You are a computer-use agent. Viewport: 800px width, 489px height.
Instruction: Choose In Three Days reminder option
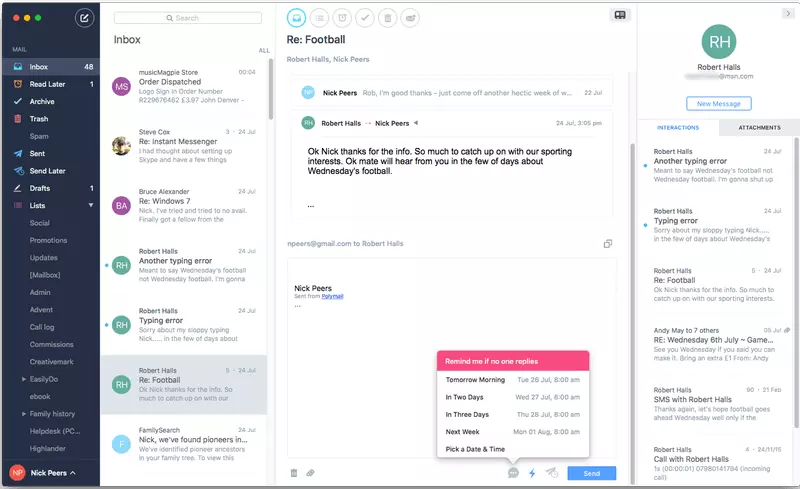[513, 414]
